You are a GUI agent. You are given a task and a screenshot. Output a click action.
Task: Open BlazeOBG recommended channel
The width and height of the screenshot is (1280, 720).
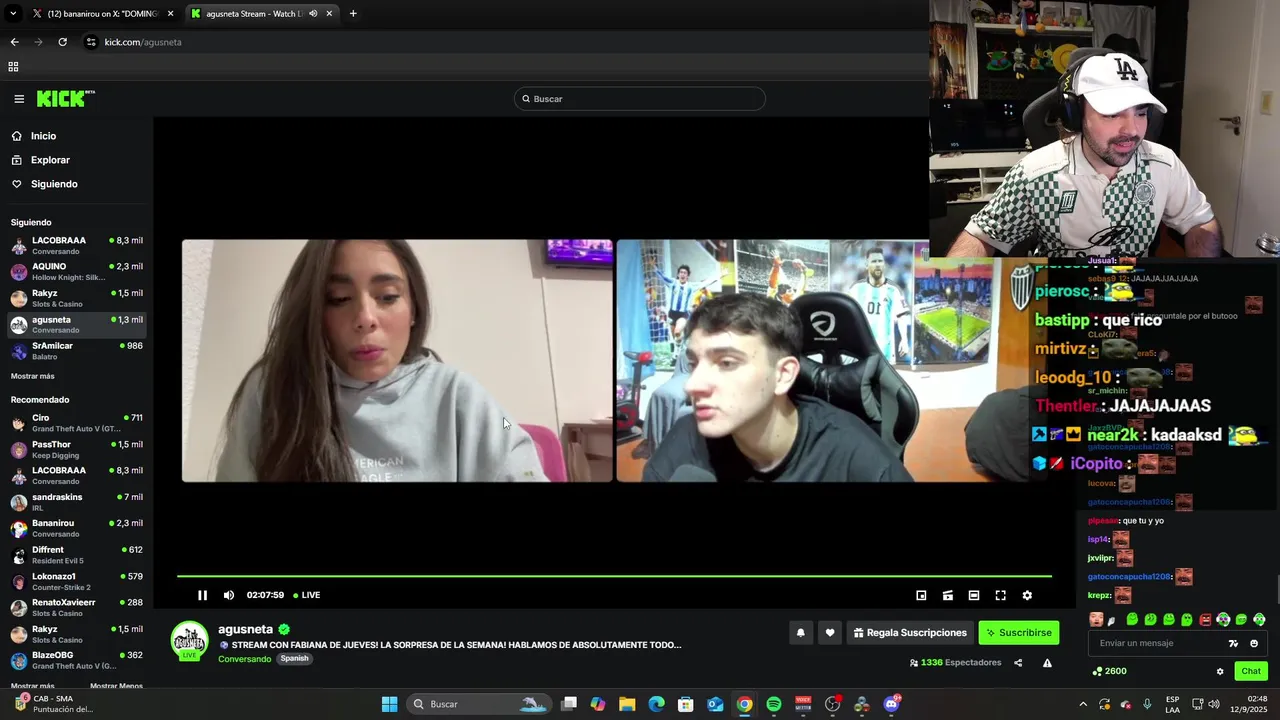(77, 660)
